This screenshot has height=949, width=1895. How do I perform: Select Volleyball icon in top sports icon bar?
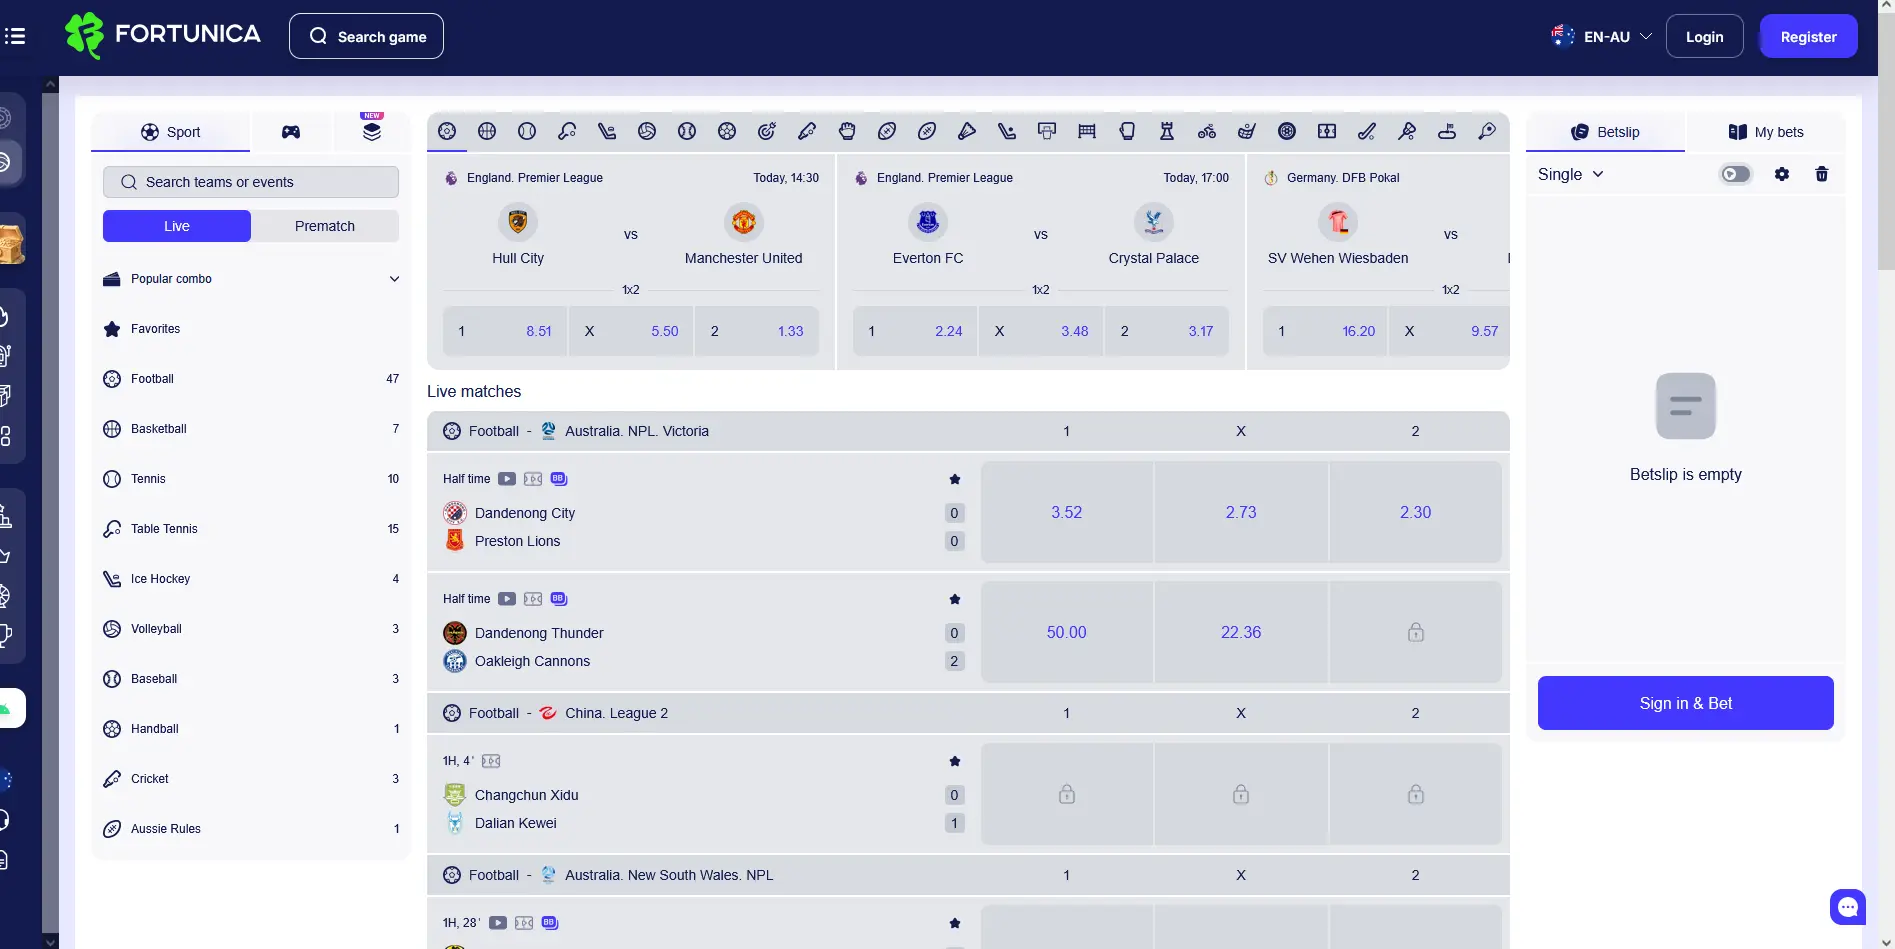click(647, 131)
